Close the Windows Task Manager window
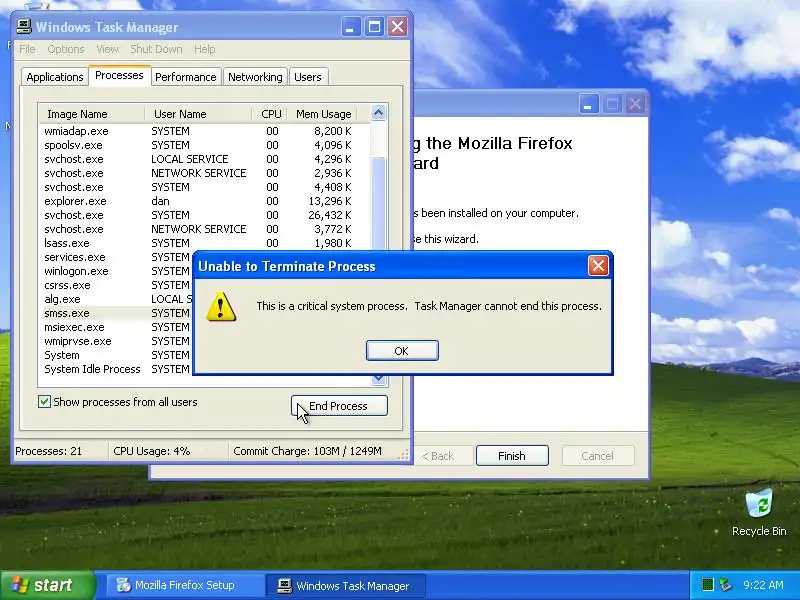Screen dimensions: 800x600 pyautogui.click(x=397, y=27)
